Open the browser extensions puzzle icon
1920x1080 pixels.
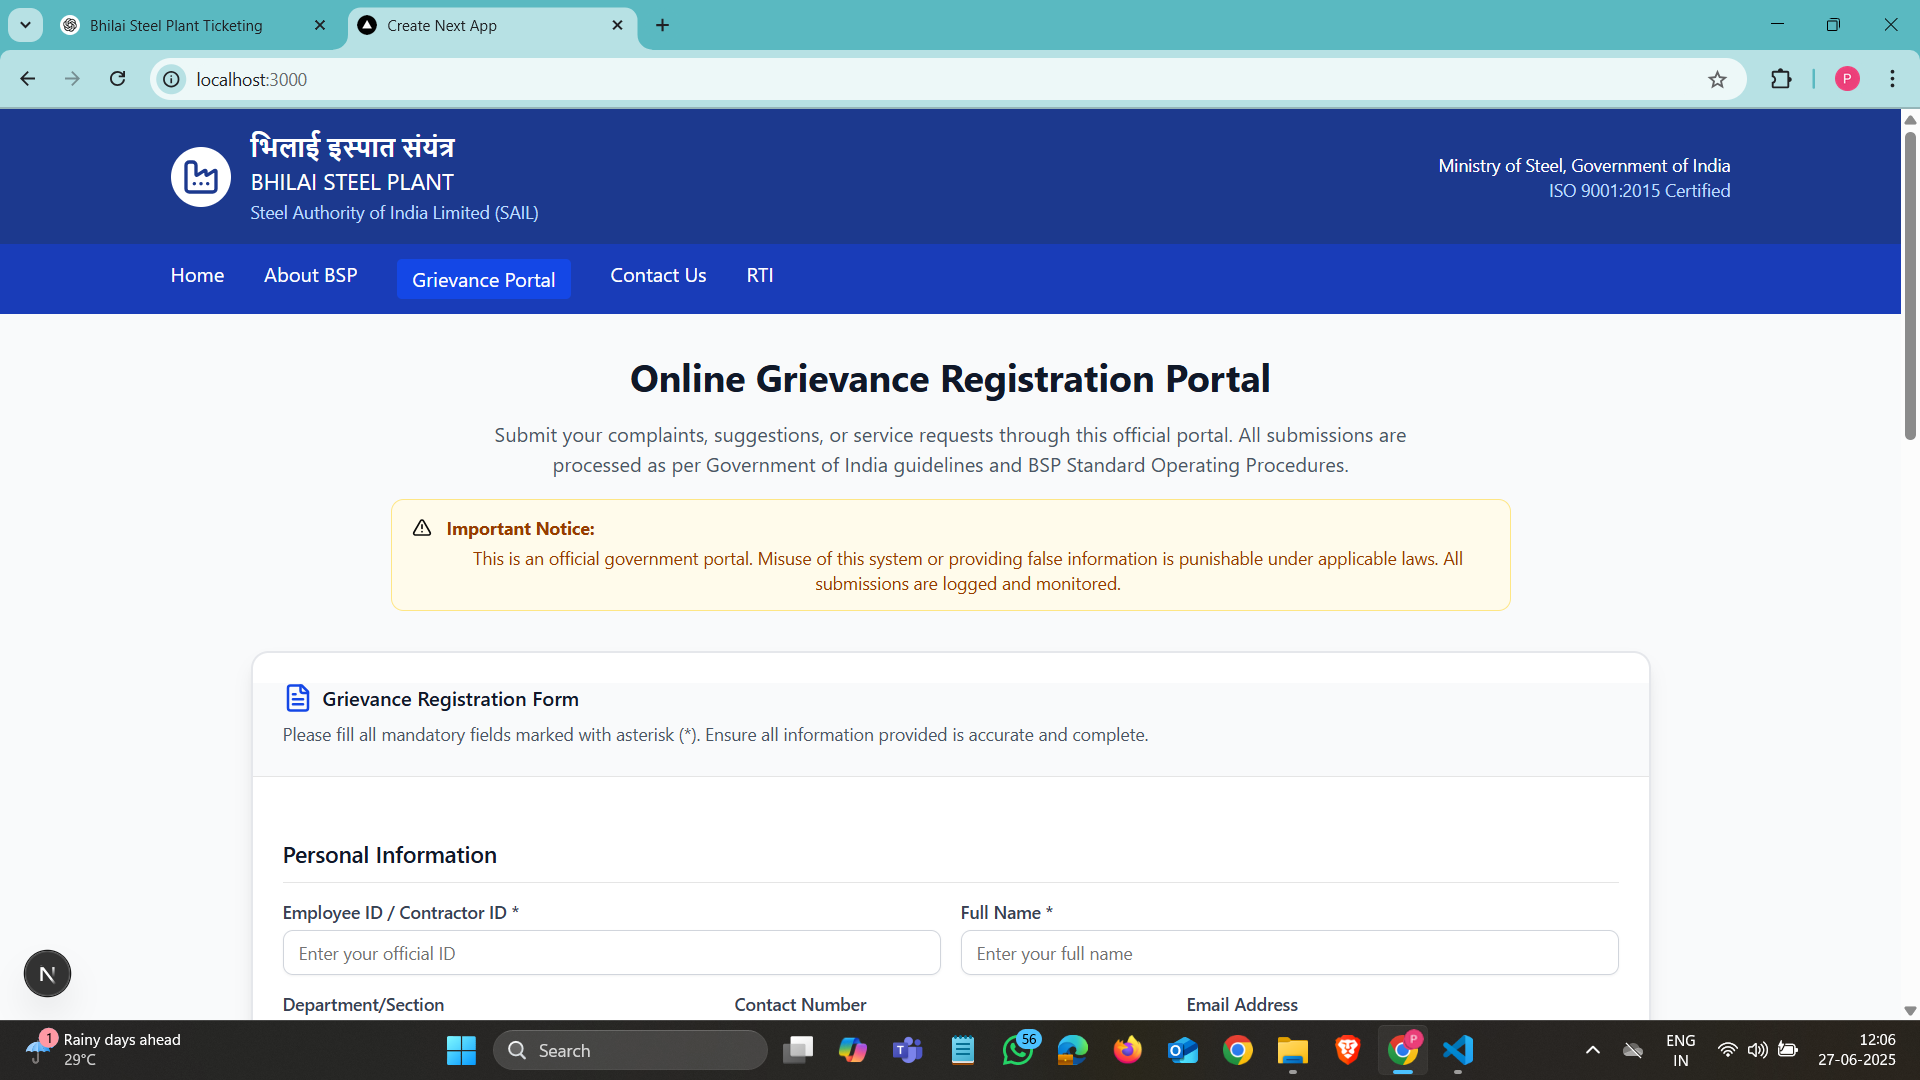pyautogui.click(x=1781, y=79)
